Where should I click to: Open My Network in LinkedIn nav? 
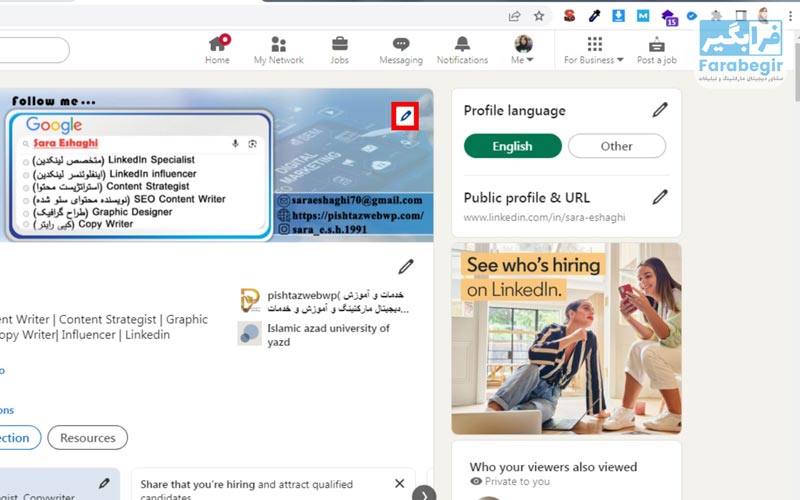[x=279, y=49]
